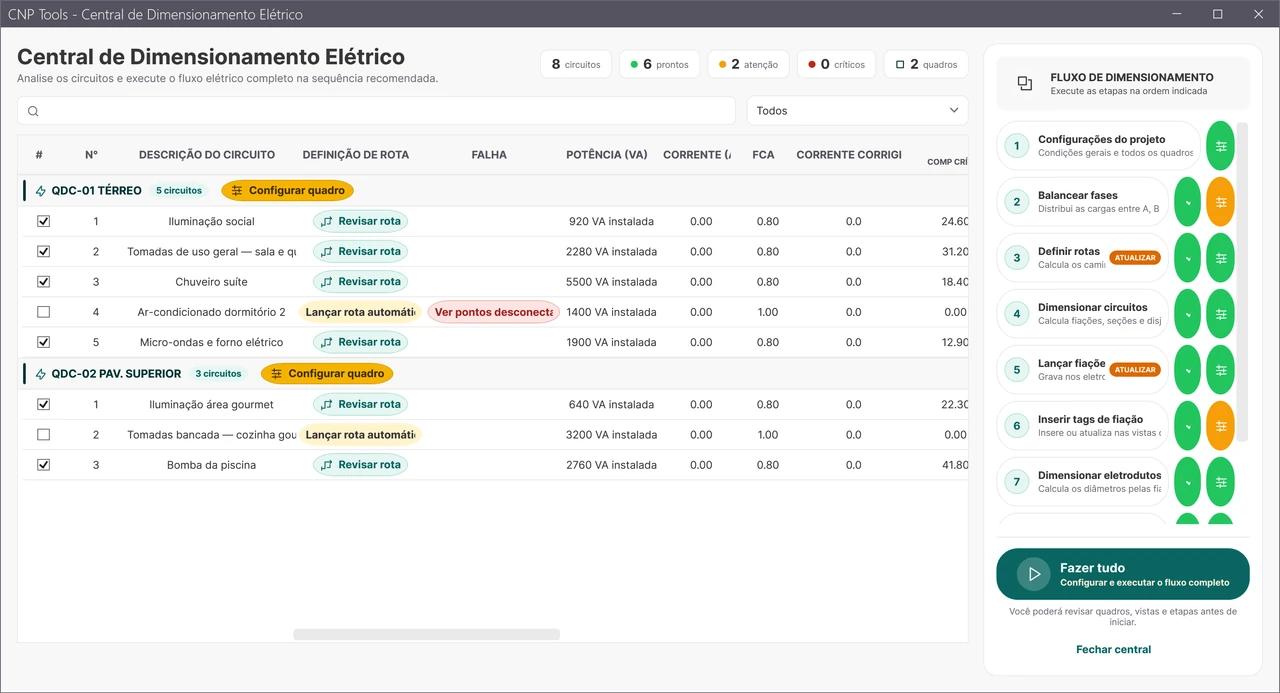Click step number 5 circle in flow

1017,370
